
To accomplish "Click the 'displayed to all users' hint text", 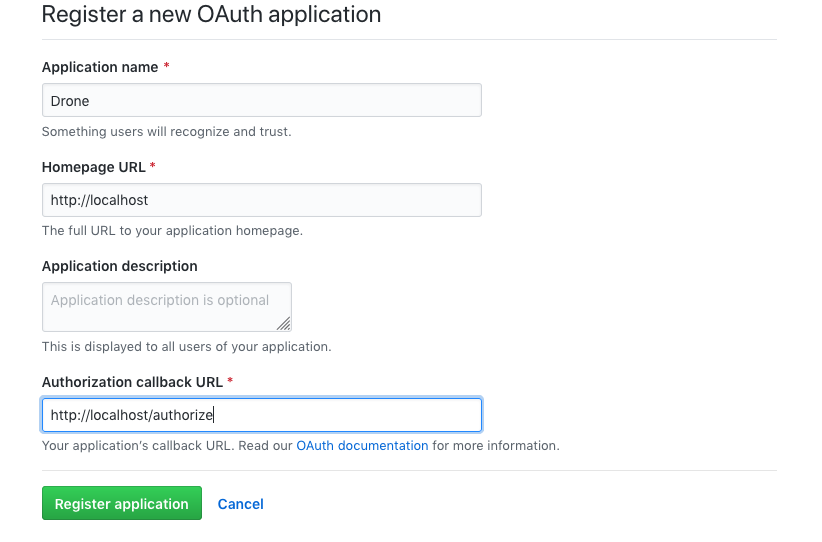I will 186,346.
